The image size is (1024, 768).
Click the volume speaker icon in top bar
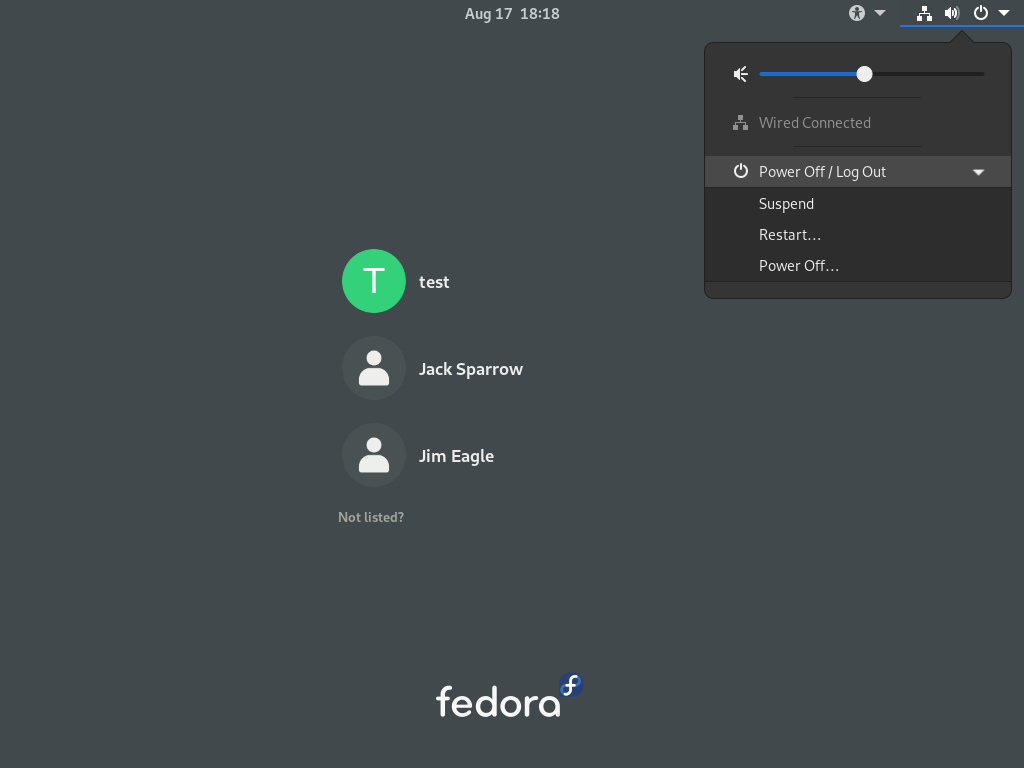tap(952, 13)
